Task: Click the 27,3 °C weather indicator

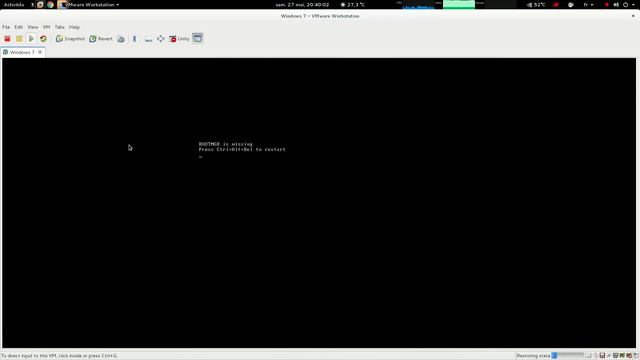Action: click(353, 5)
